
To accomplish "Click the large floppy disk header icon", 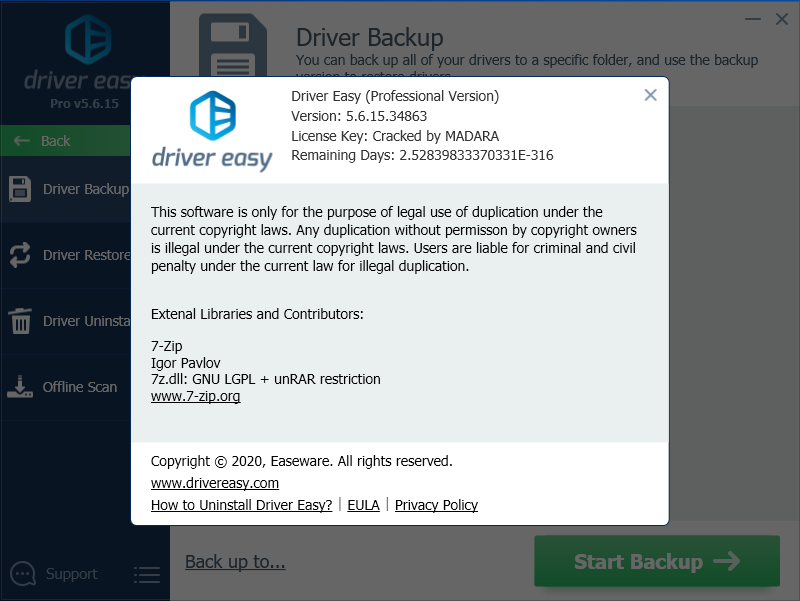I will [233, 45].
